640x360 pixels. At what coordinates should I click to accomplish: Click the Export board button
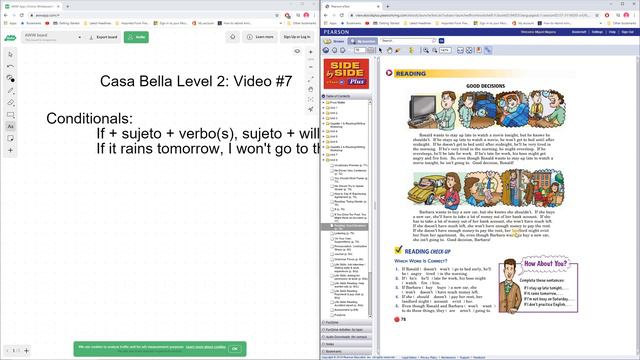[103, 37]
